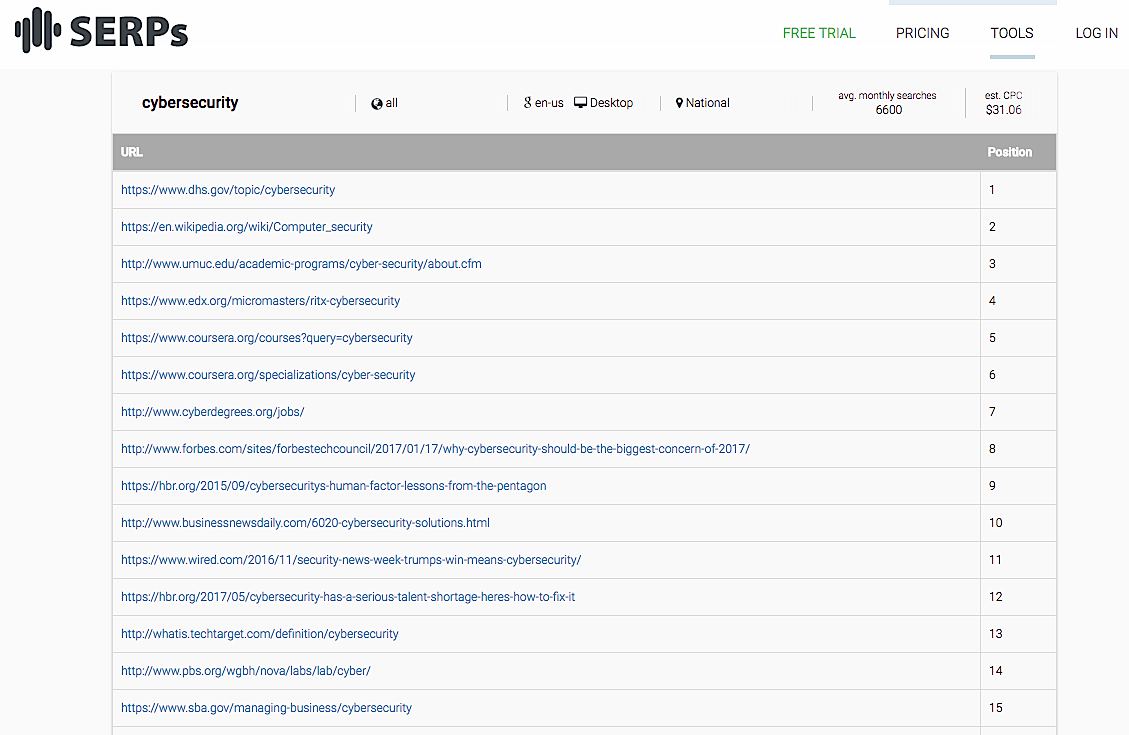Click the Desktop monitor icon
The image size is (1129, 735).
[x=580, y=103]
